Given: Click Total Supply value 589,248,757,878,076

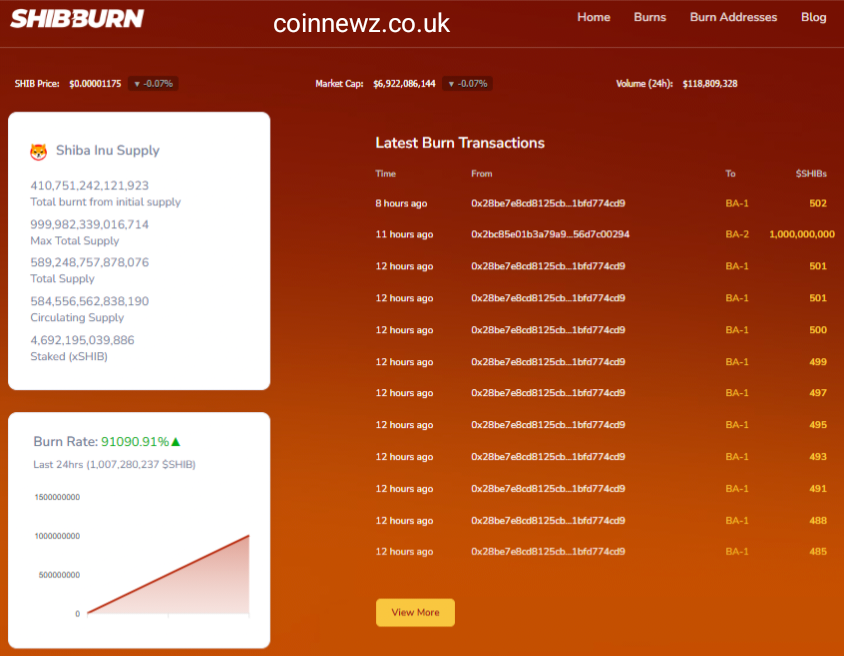Looking at the screenshot, I should tap(89, 263).
